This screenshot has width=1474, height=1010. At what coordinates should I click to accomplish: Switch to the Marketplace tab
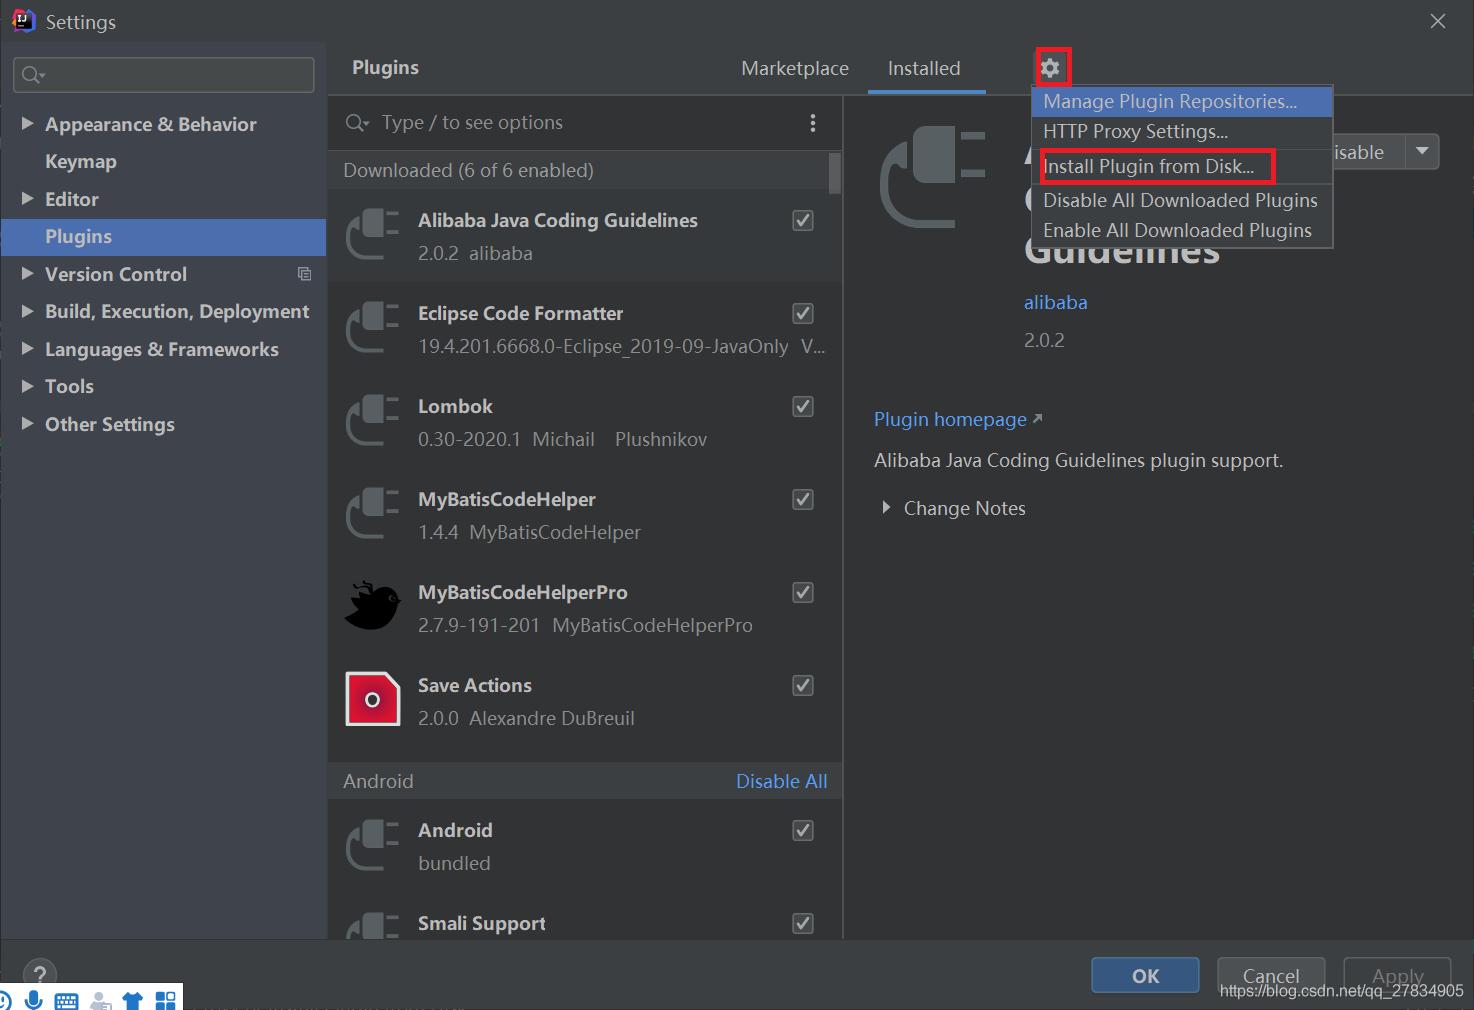pos(794,68)
